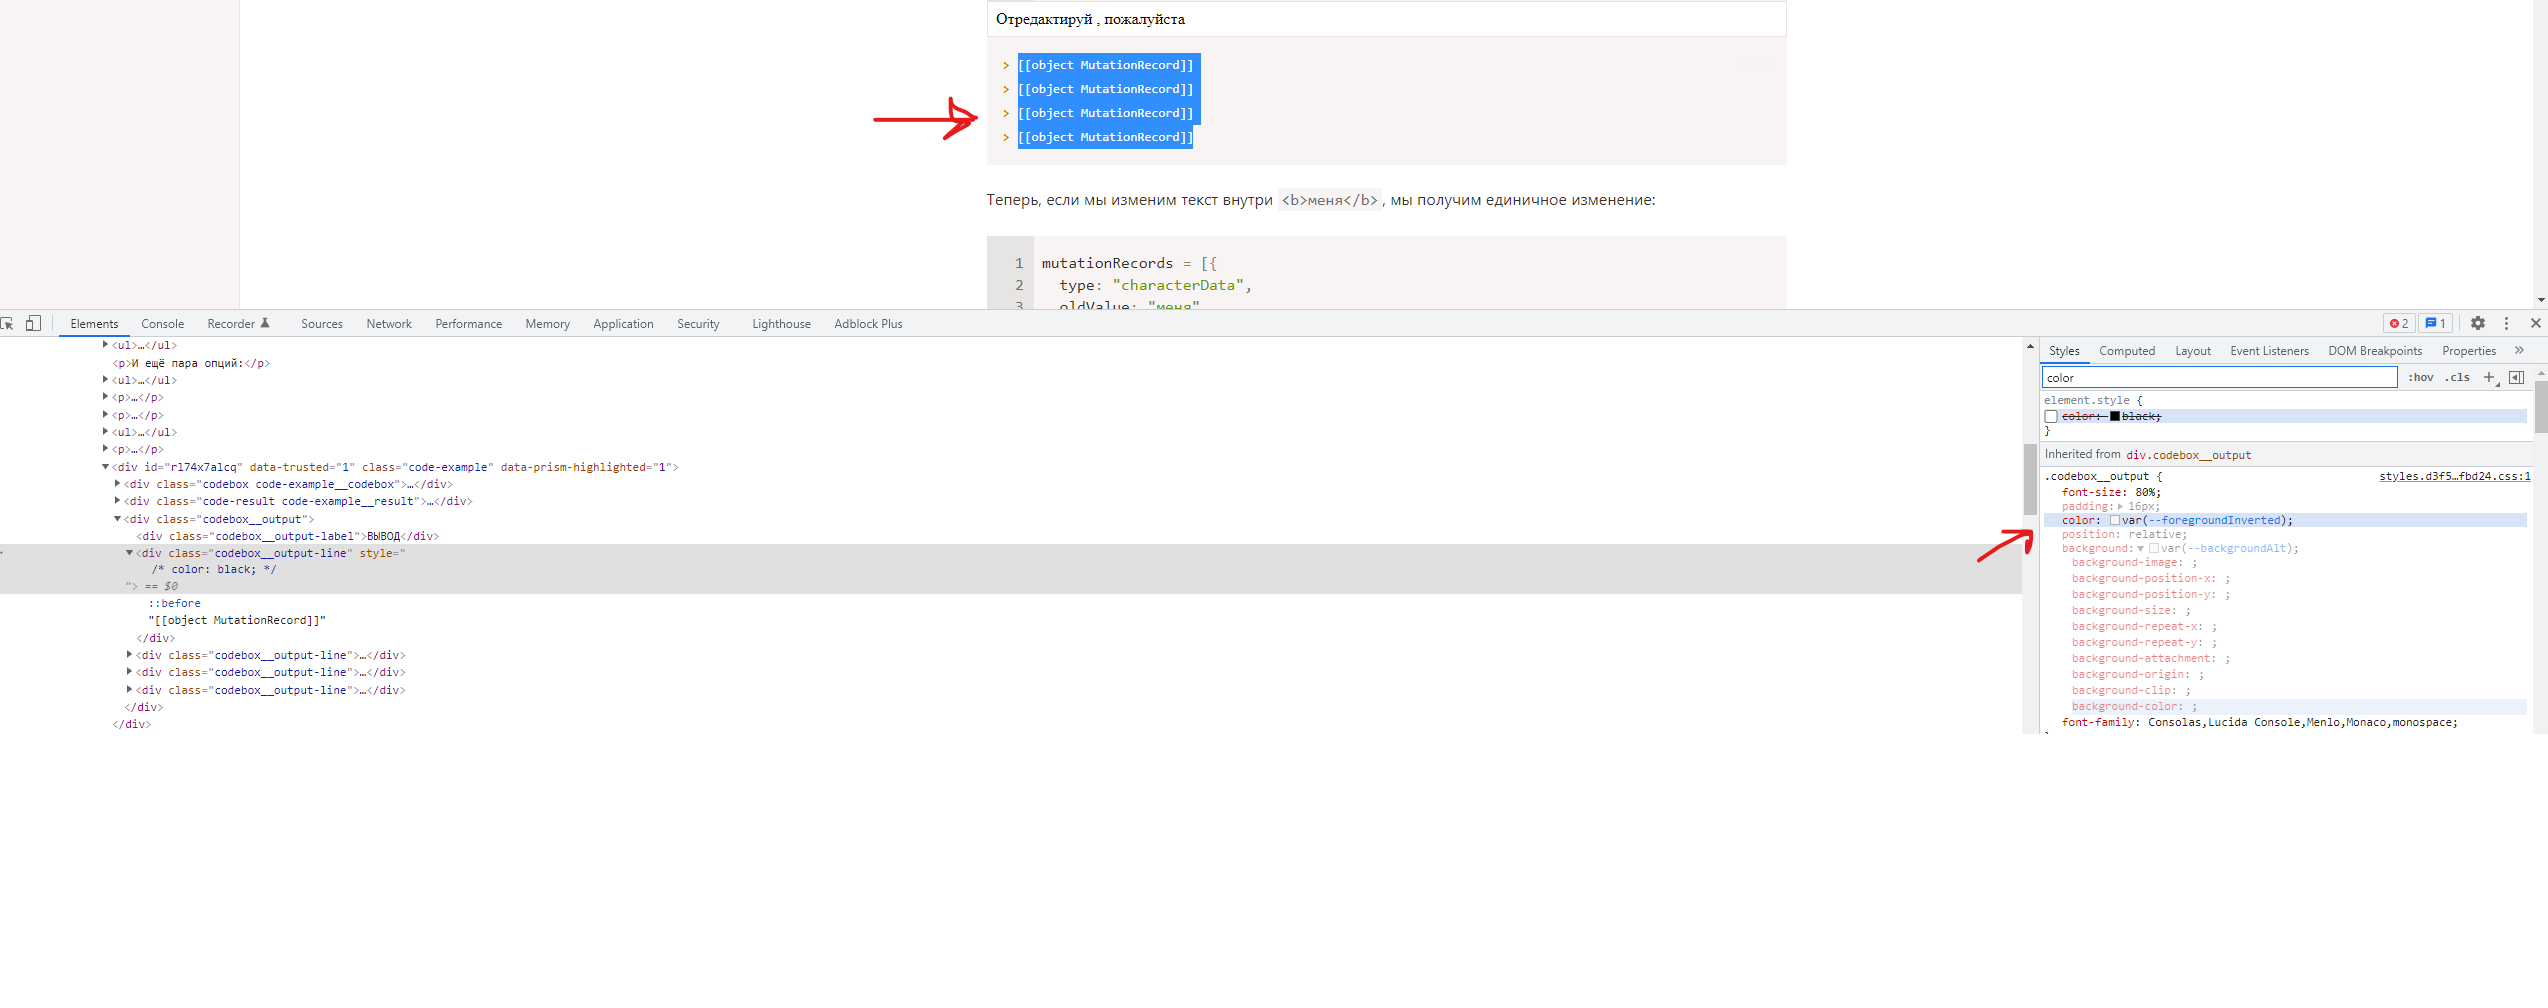Expand the padding shorthand triangle
The height and width of the screenshot is (1008, 2548).
coord(2120,506)
